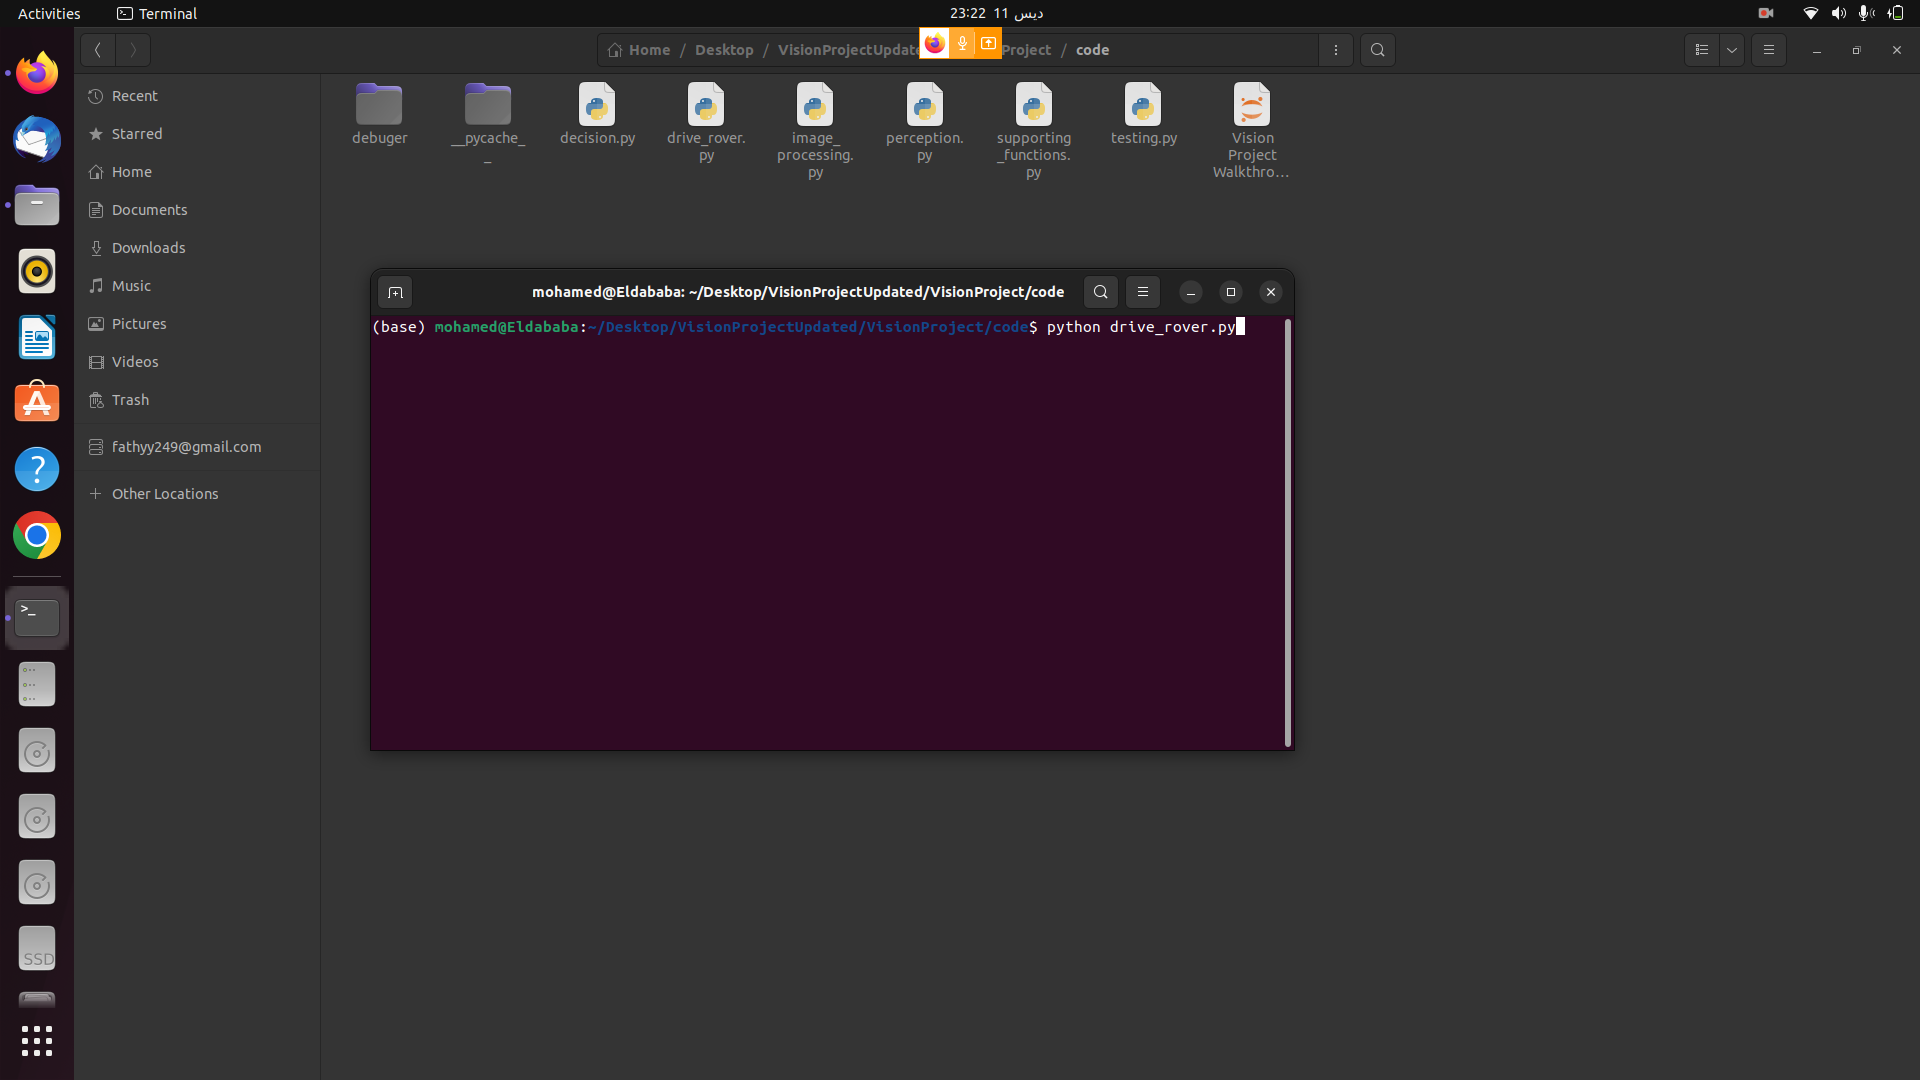Click the search icon in the file manager toolbar

pos(1377,49)
